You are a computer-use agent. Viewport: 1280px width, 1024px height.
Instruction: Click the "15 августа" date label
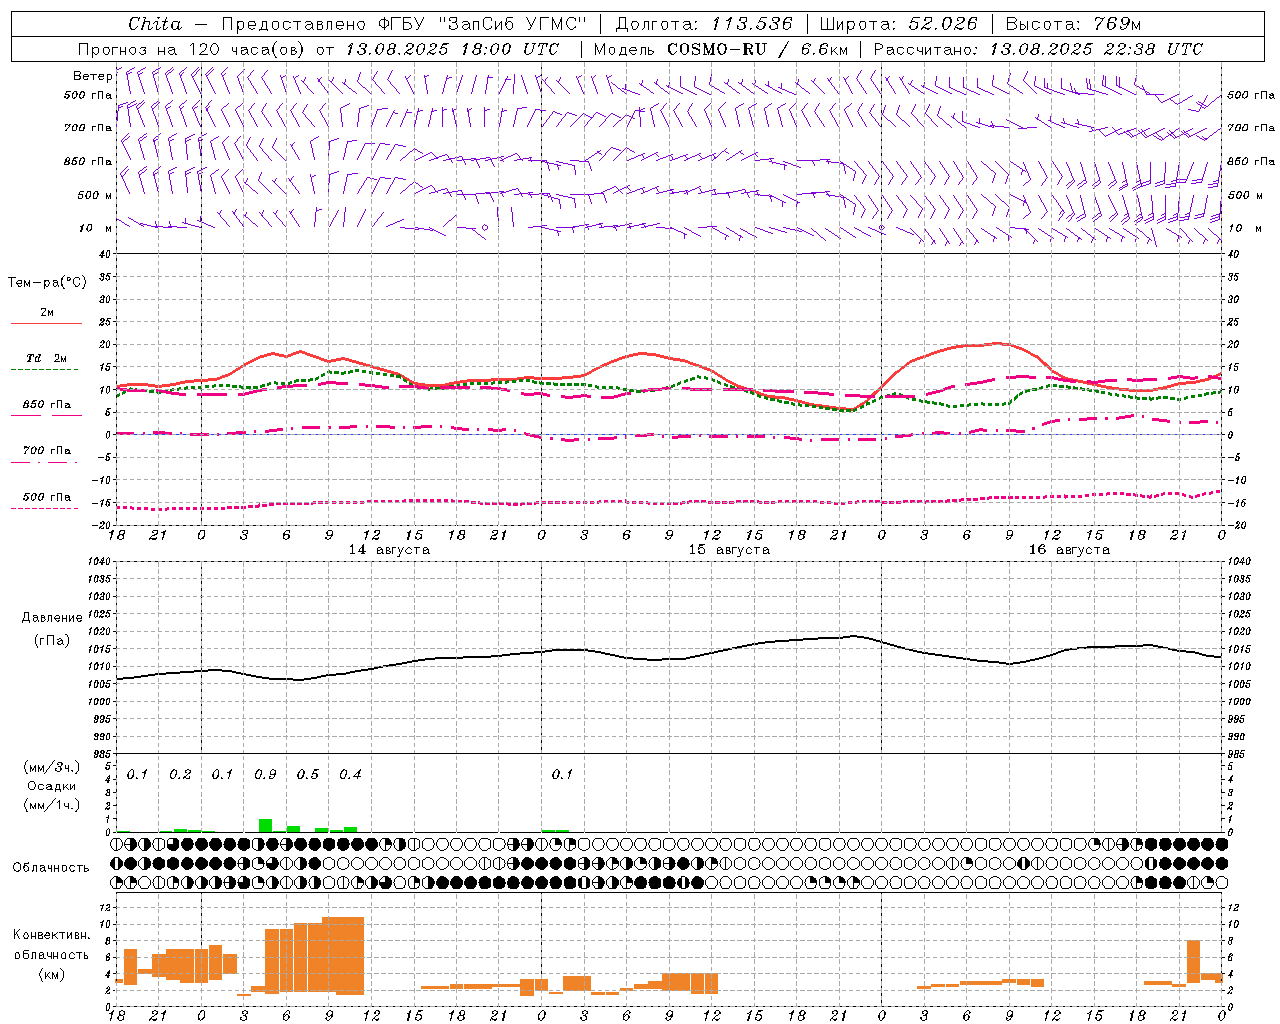729,550
